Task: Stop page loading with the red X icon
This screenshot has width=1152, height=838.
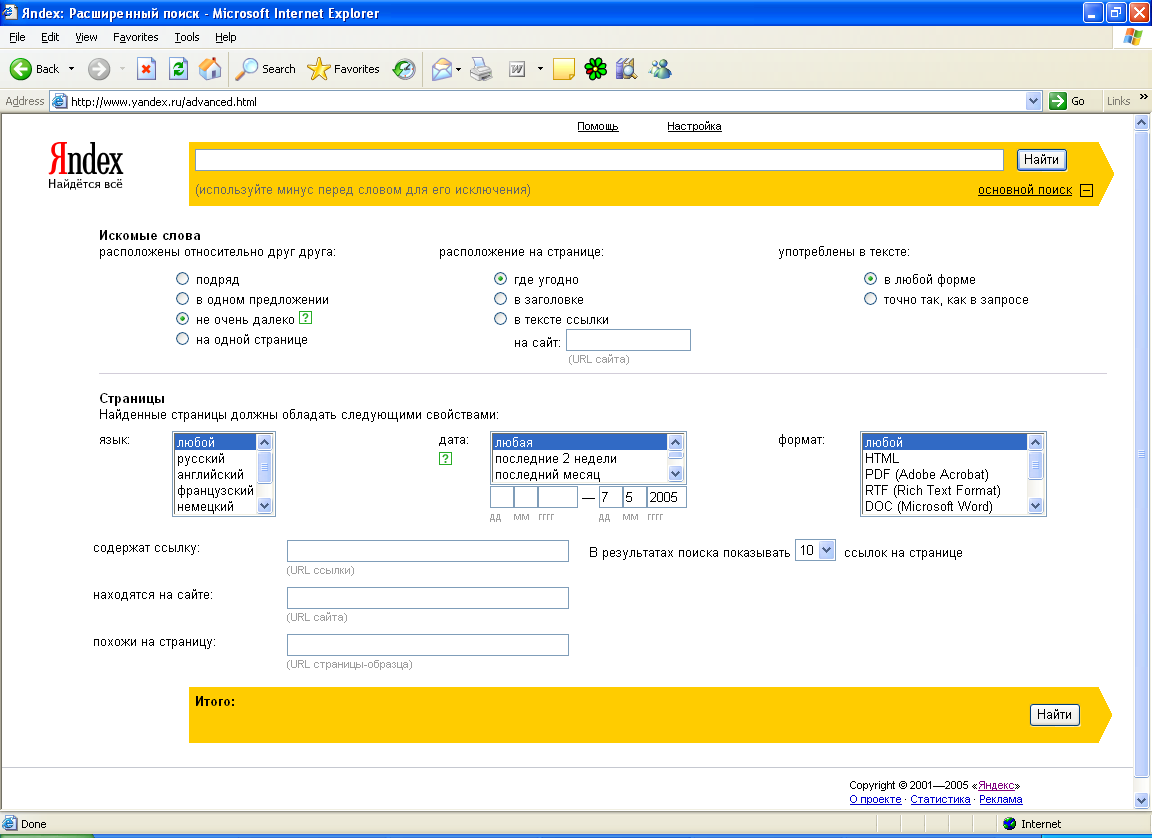Action: point(146,69)
